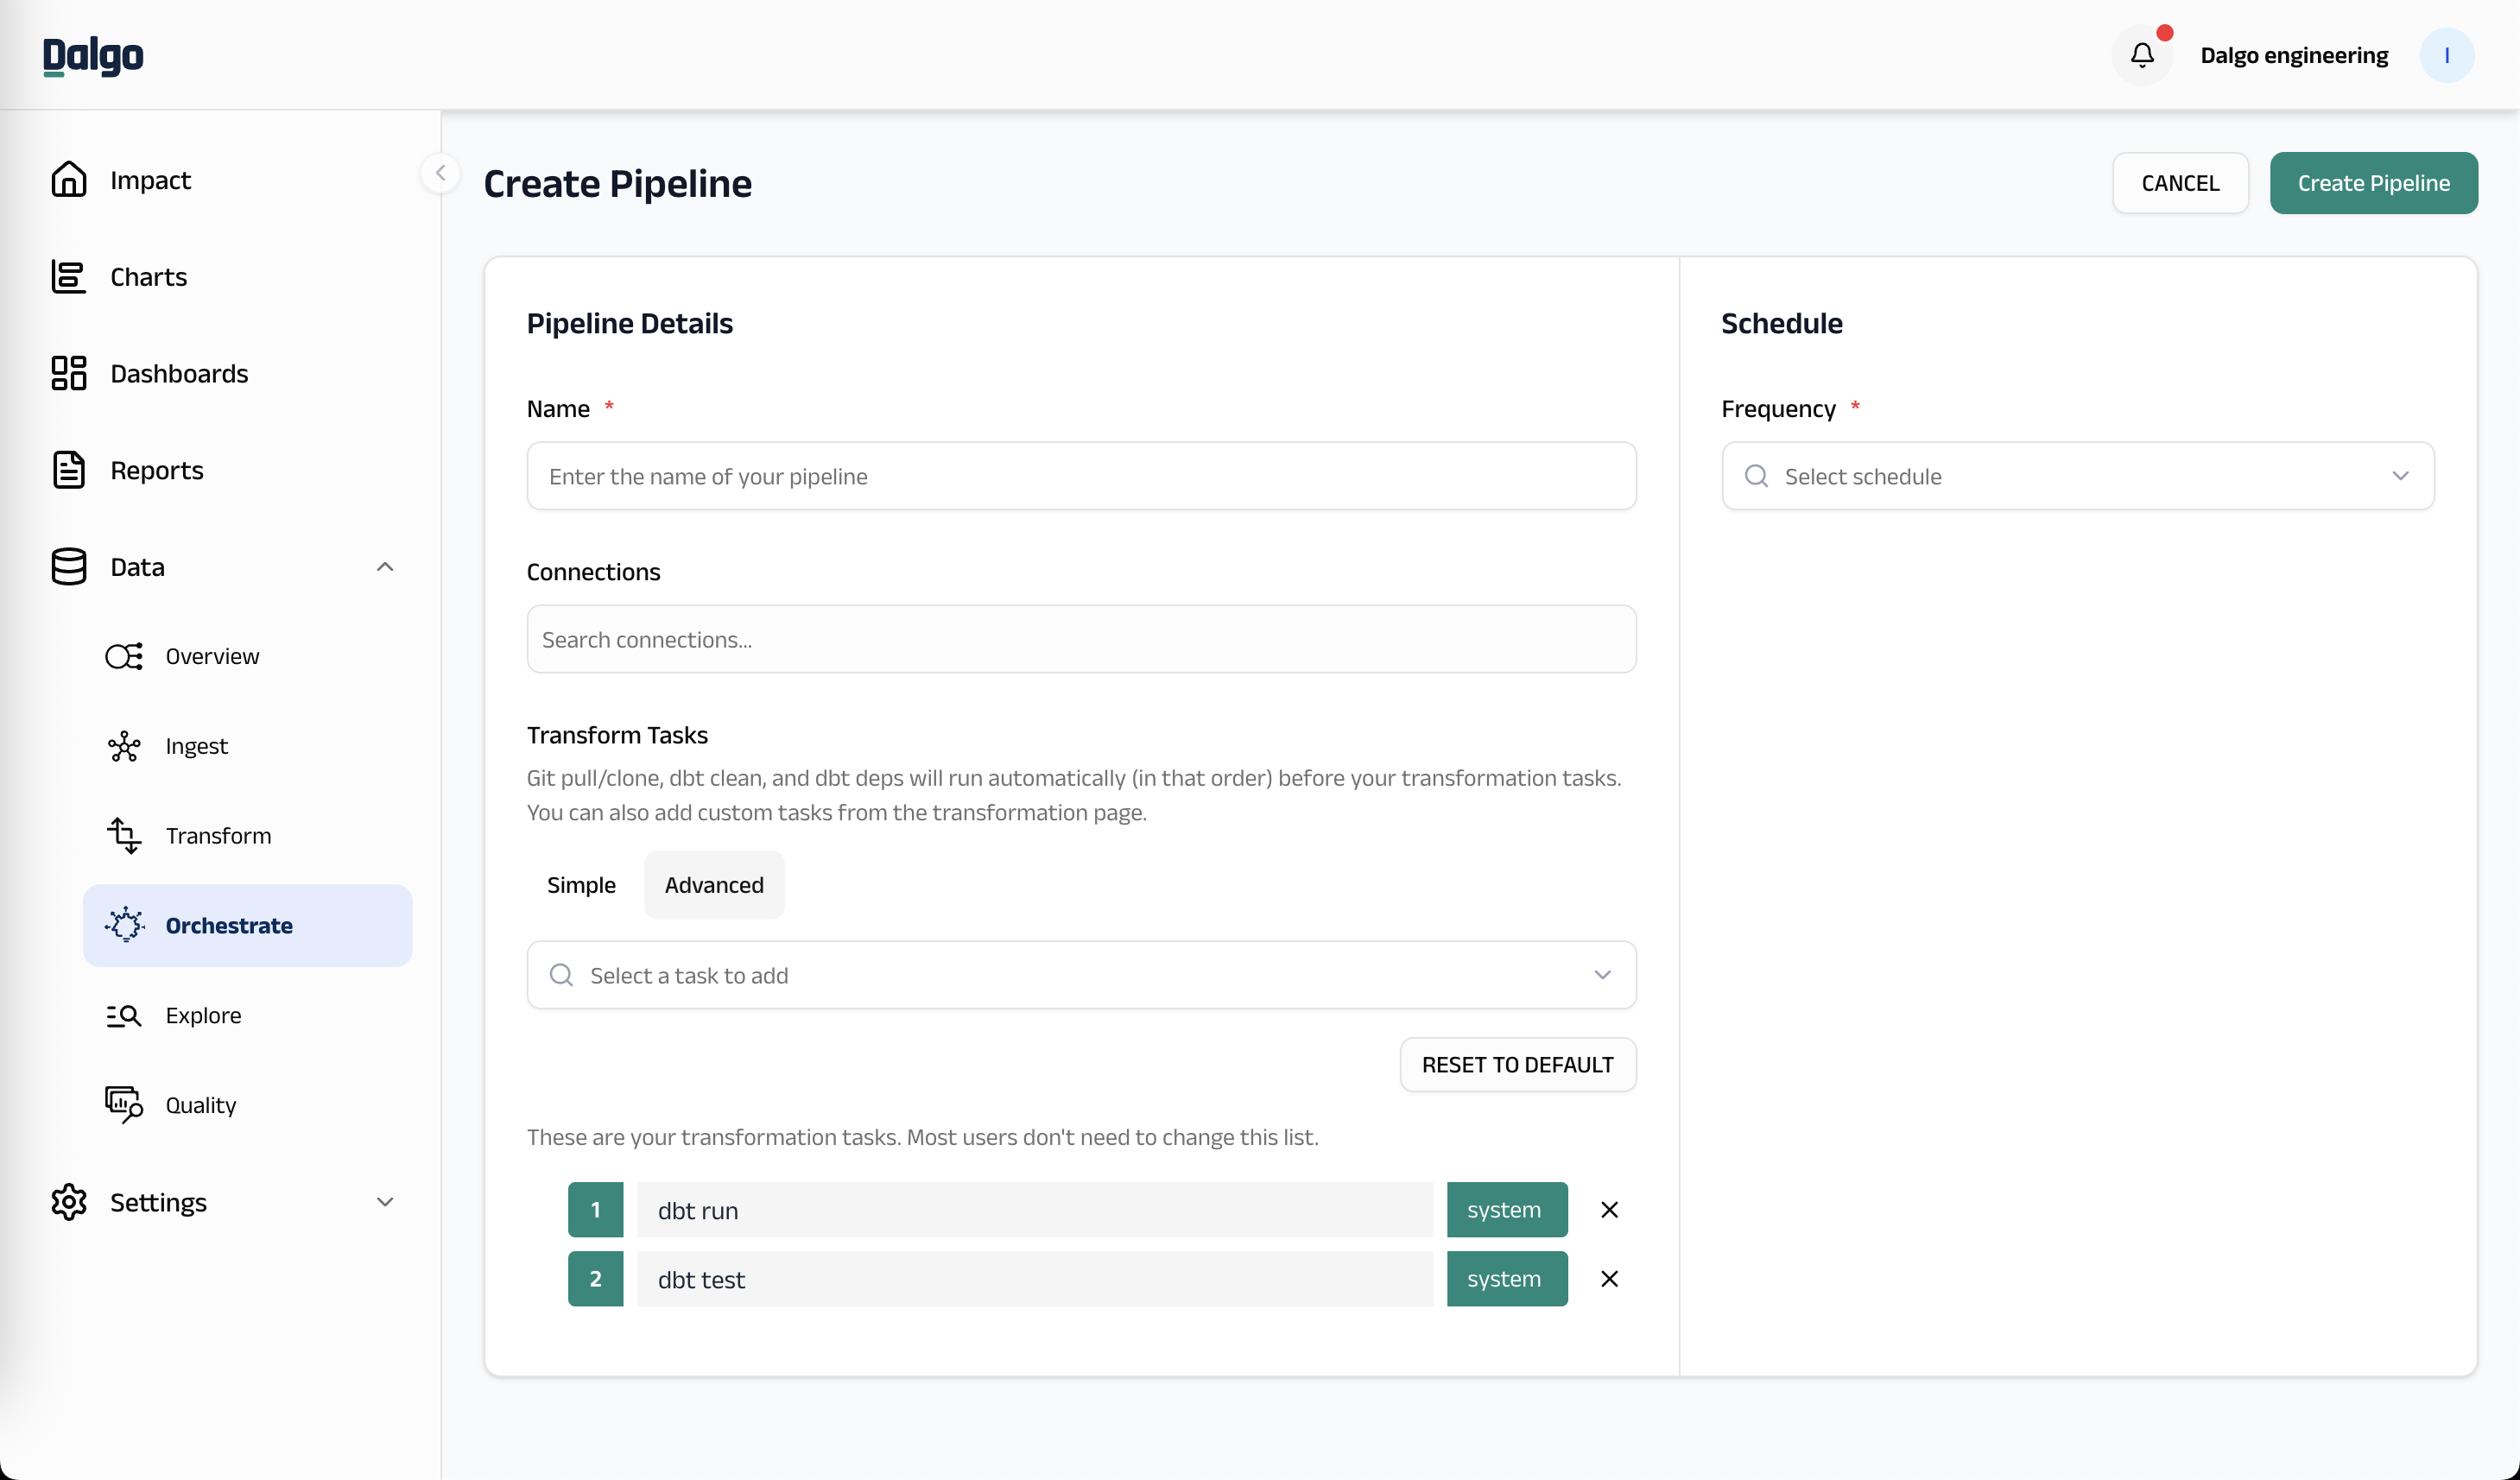Remove the dbt test task
The width and height of the screenshot is (2520, 1480).
(1609, 1279)
